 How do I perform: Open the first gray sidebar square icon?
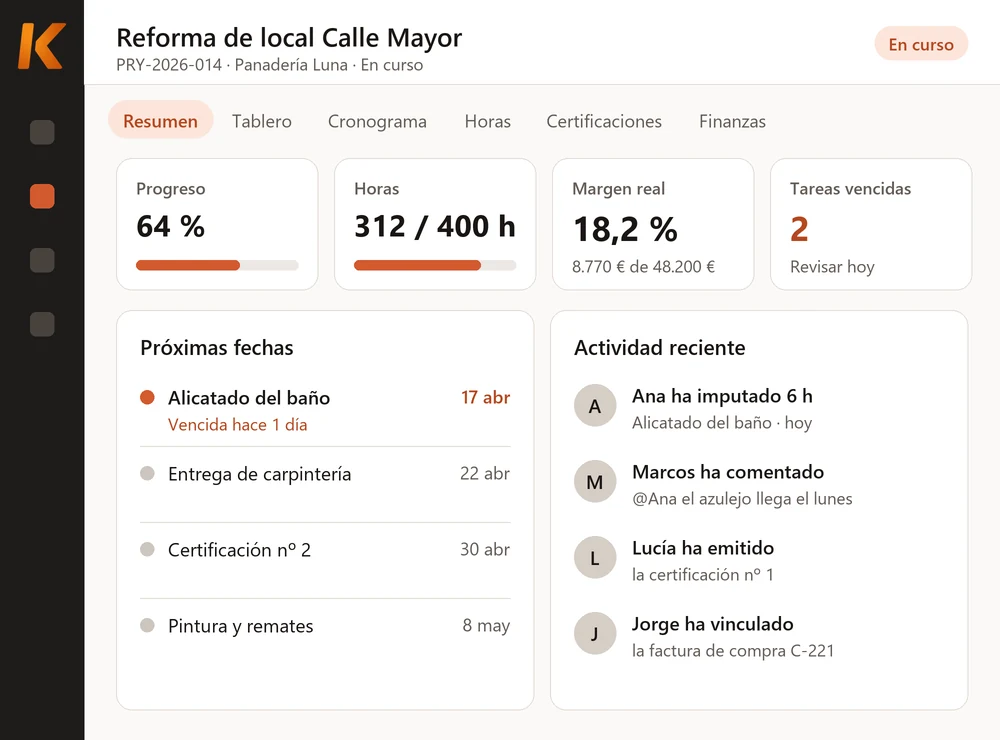(x=42, y=132)
